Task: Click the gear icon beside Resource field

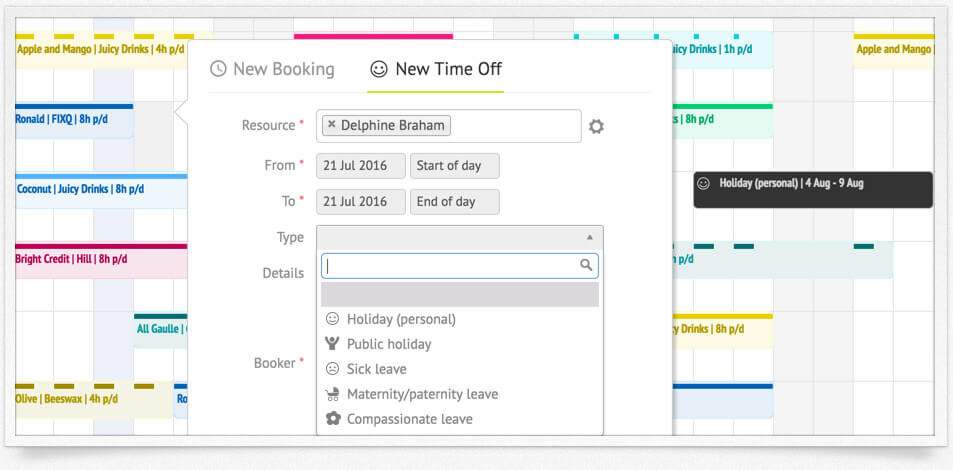Action: click(x=596, y=126)
